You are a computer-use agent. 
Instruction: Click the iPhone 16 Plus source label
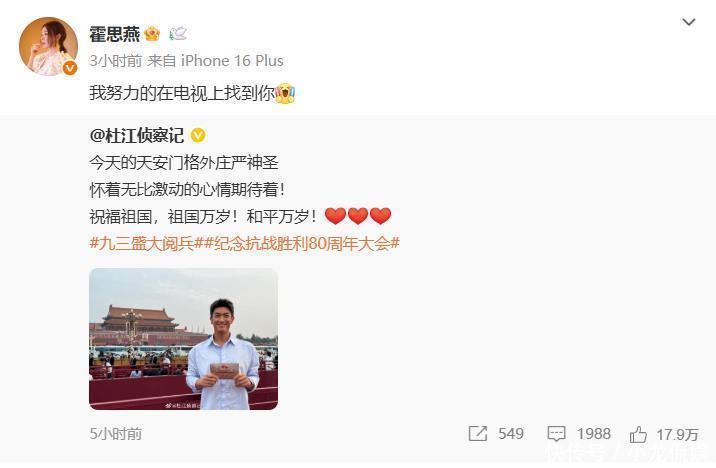point(232,61)
